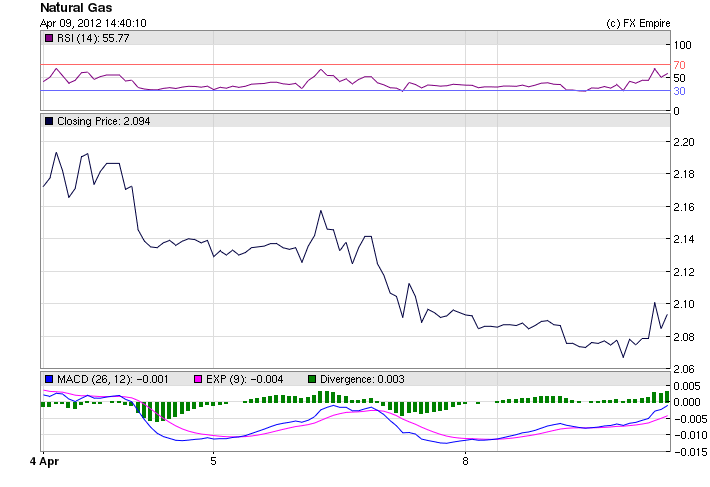Click the timestamp Apr 09, 2012 14:40:10
The height and width of the screenshot is (487, 710).
(x=93, y=23)
